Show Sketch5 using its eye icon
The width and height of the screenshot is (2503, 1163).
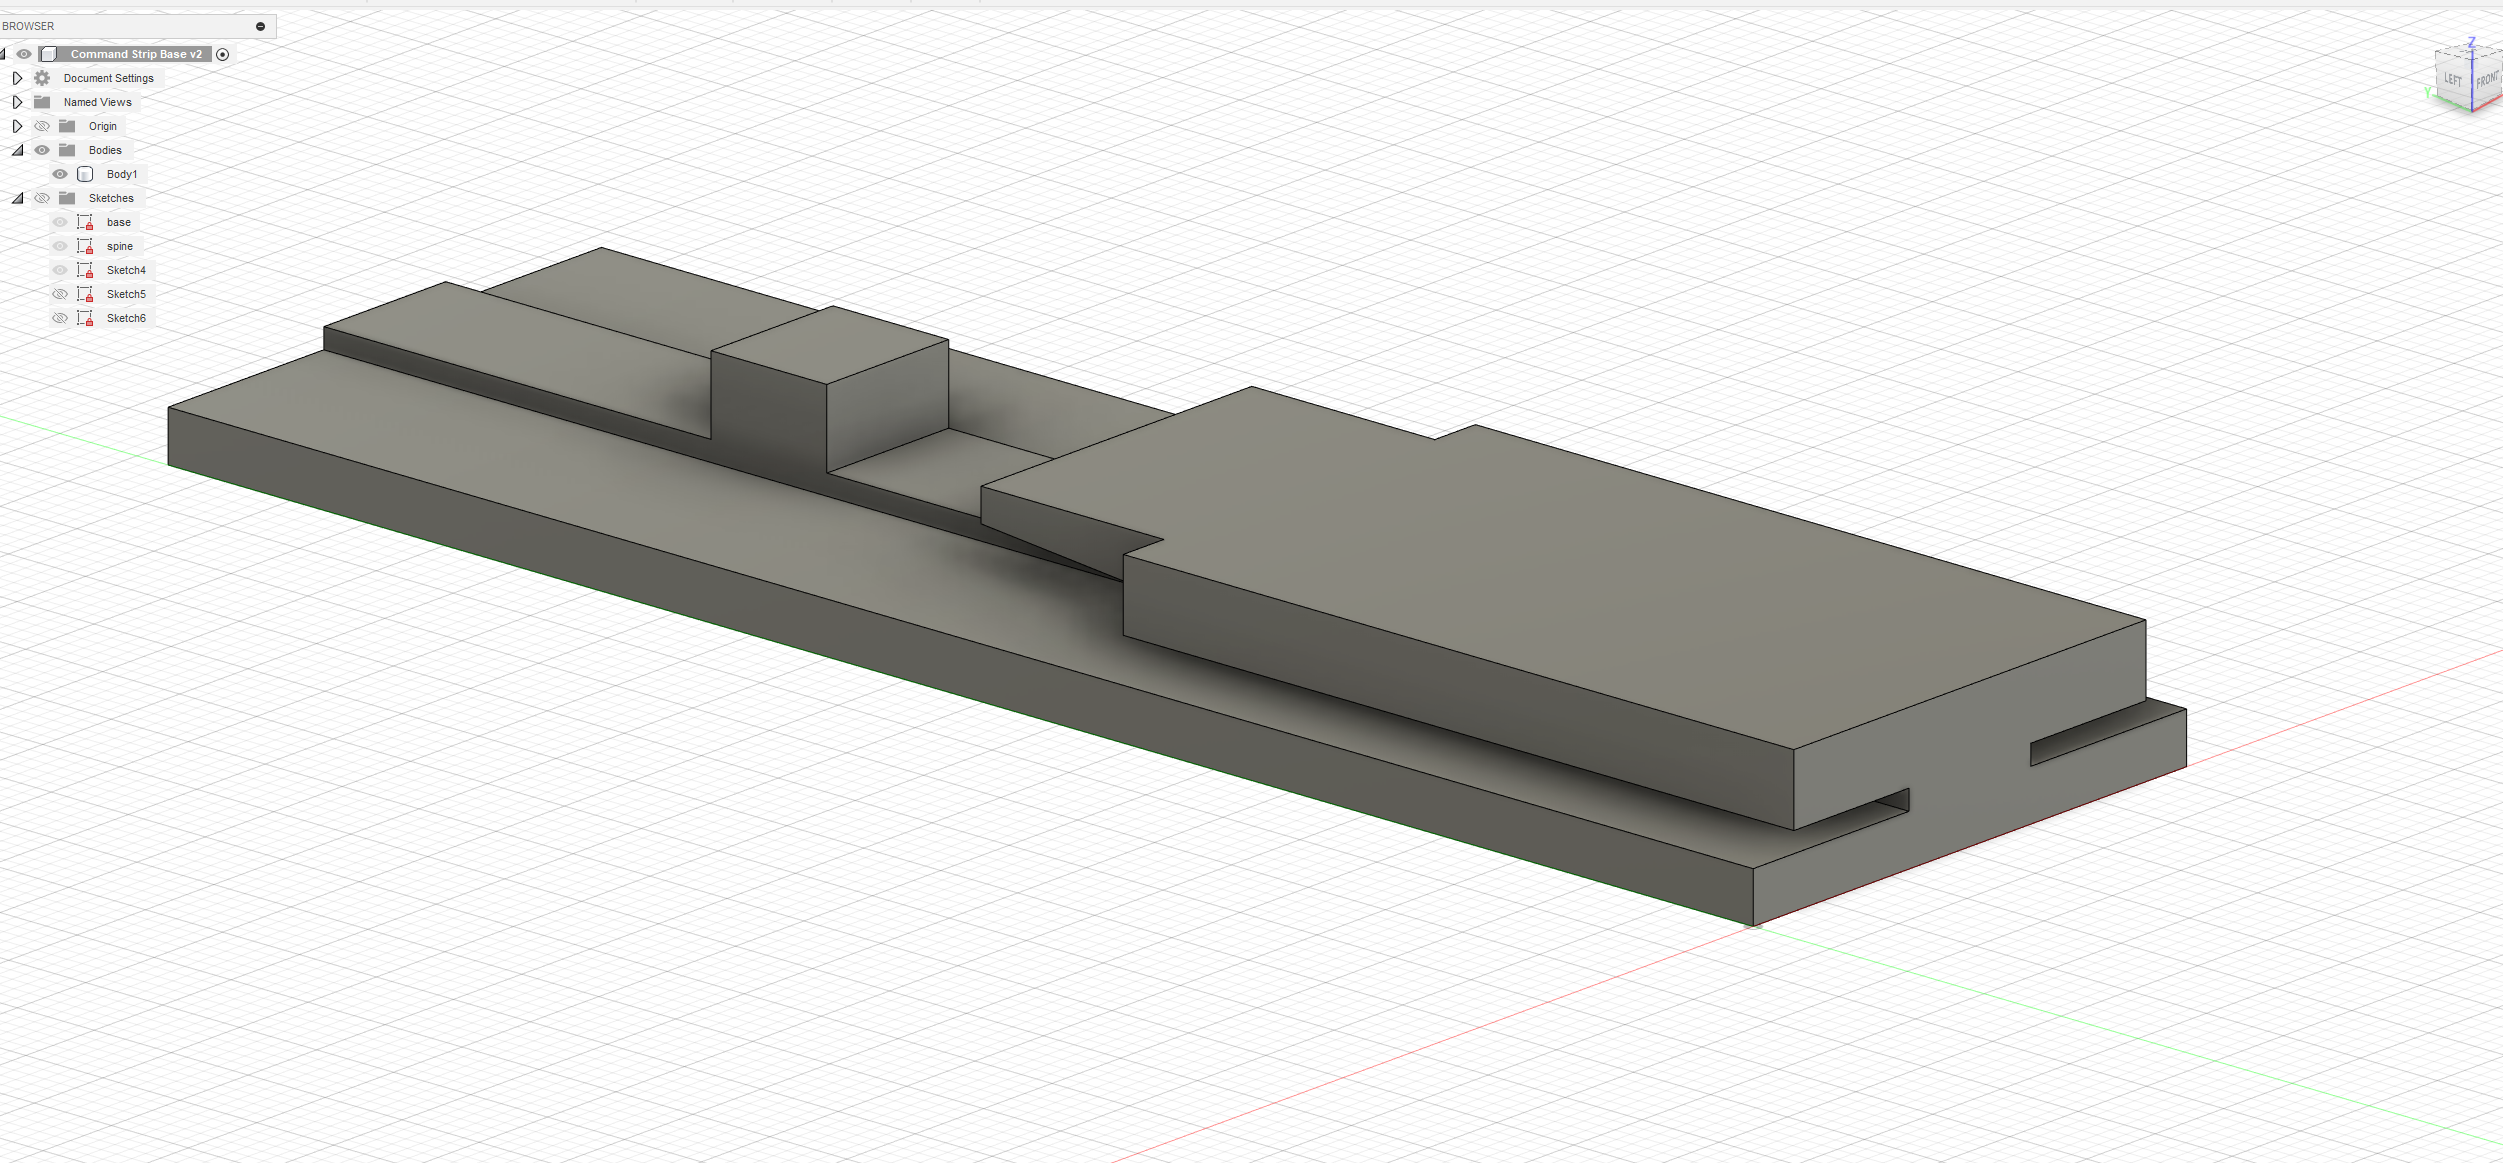click(60, 294)
